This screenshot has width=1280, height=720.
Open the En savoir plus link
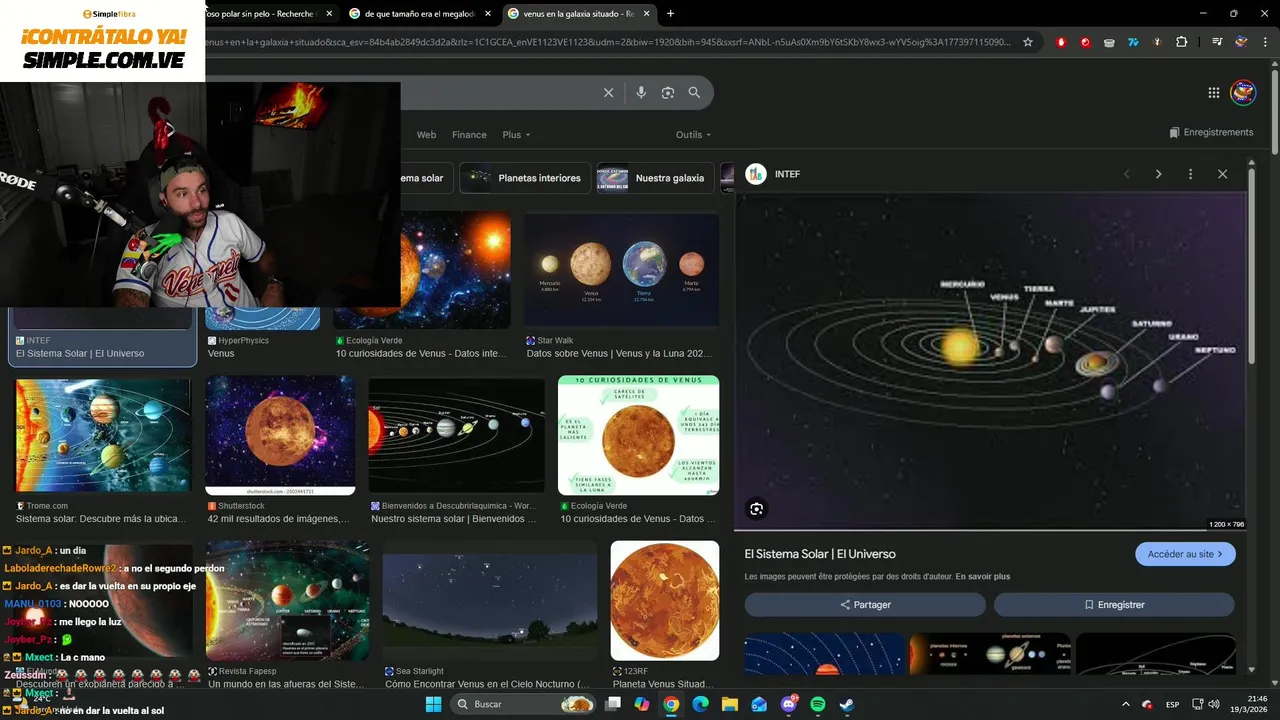coord(983,577)
